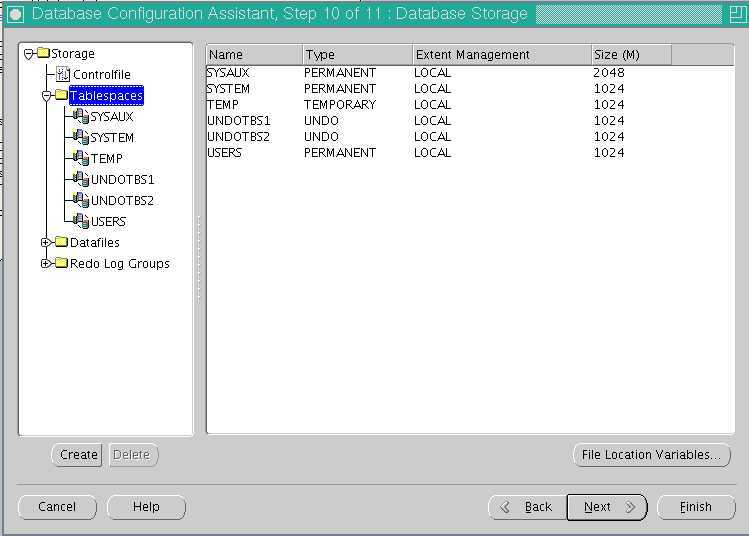The image size is (749, 536).
Task: Click the UNDOTBS1 tablespace icon
Action: 81,179
